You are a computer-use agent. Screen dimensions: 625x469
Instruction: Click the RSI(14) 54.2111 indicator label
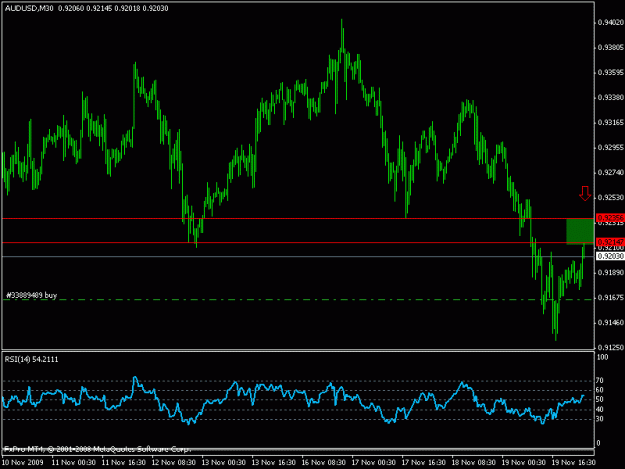point(31,359)
